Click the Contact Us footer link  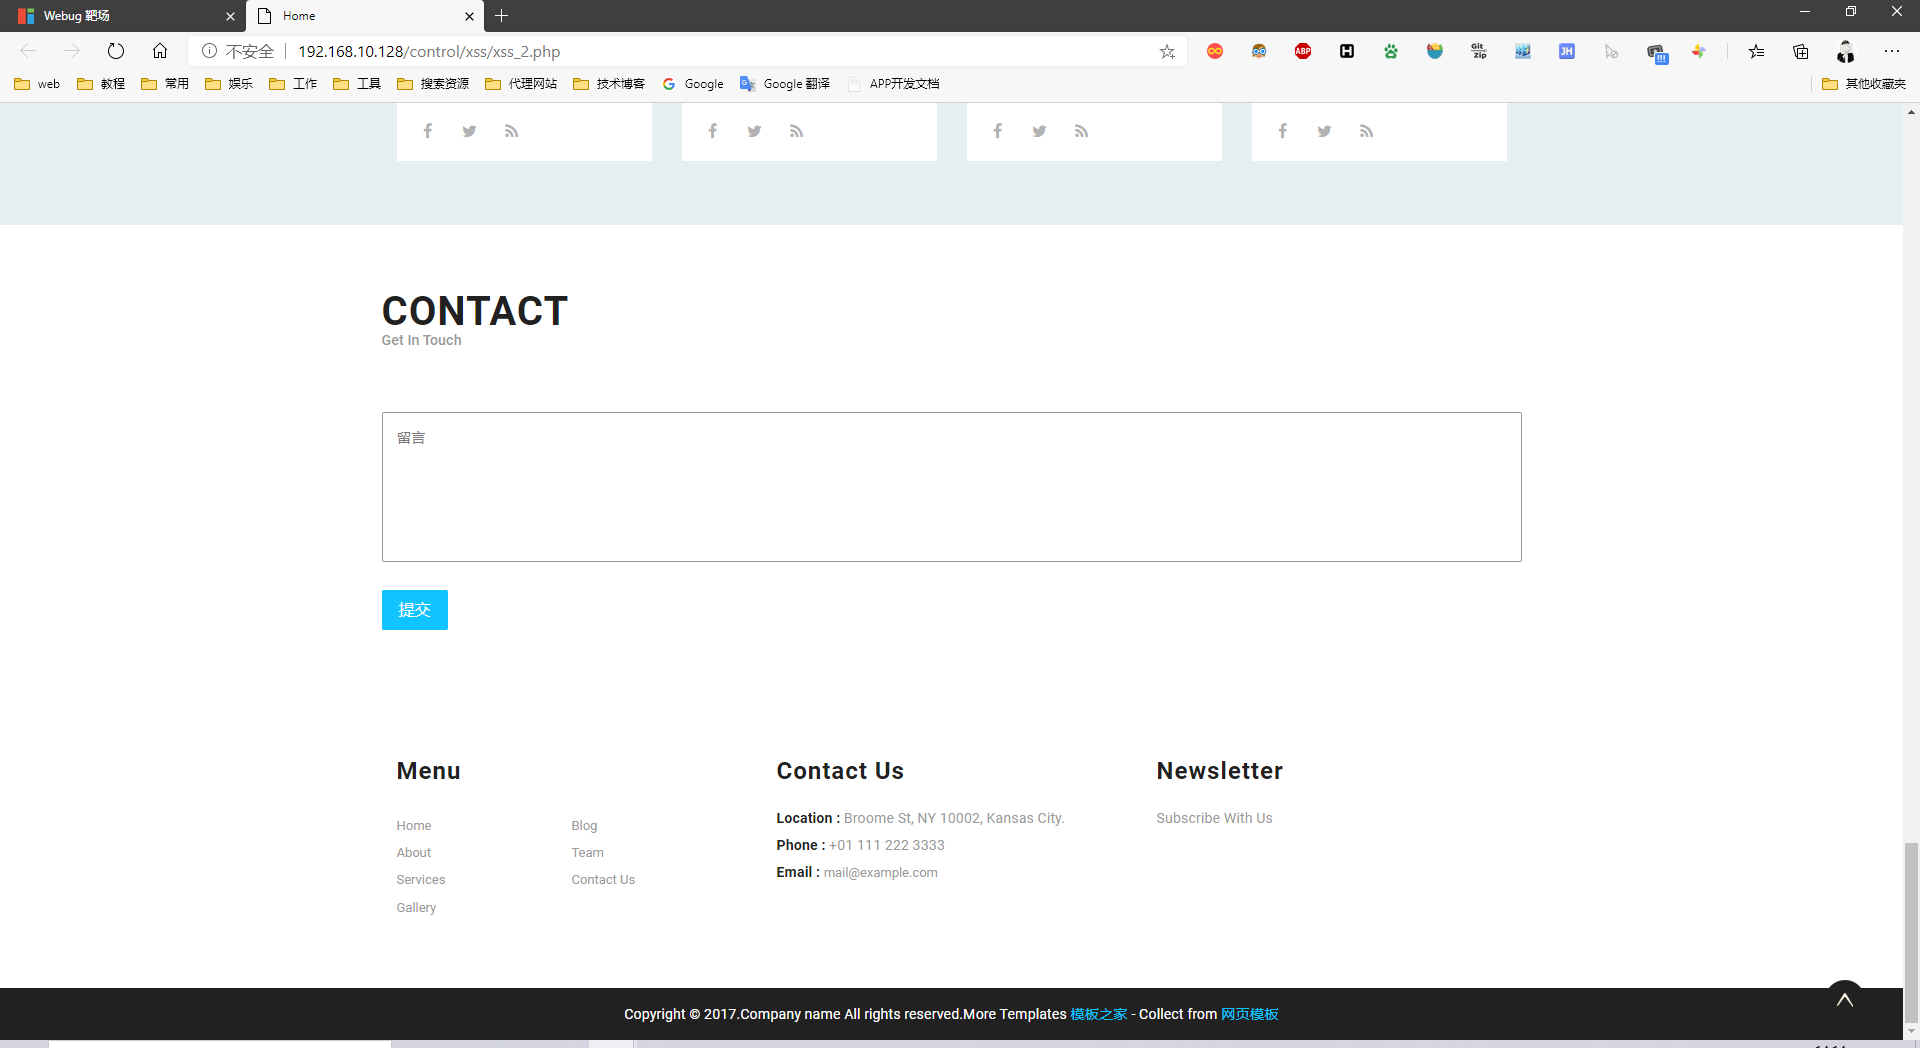pos(603,880)
